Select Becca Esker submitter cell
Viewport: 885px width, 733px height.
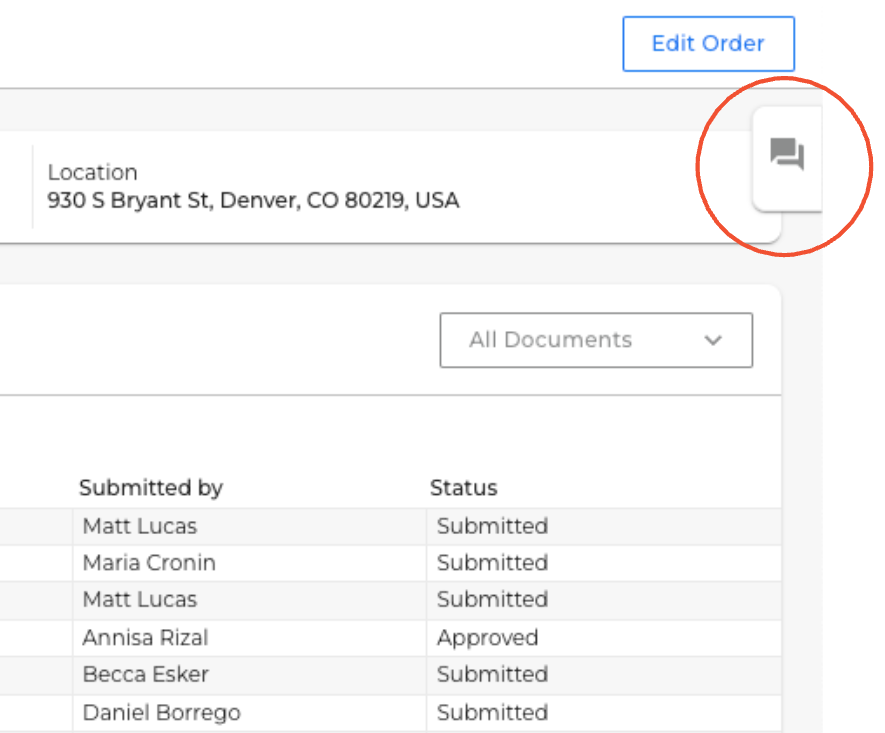tap(146, 674)
